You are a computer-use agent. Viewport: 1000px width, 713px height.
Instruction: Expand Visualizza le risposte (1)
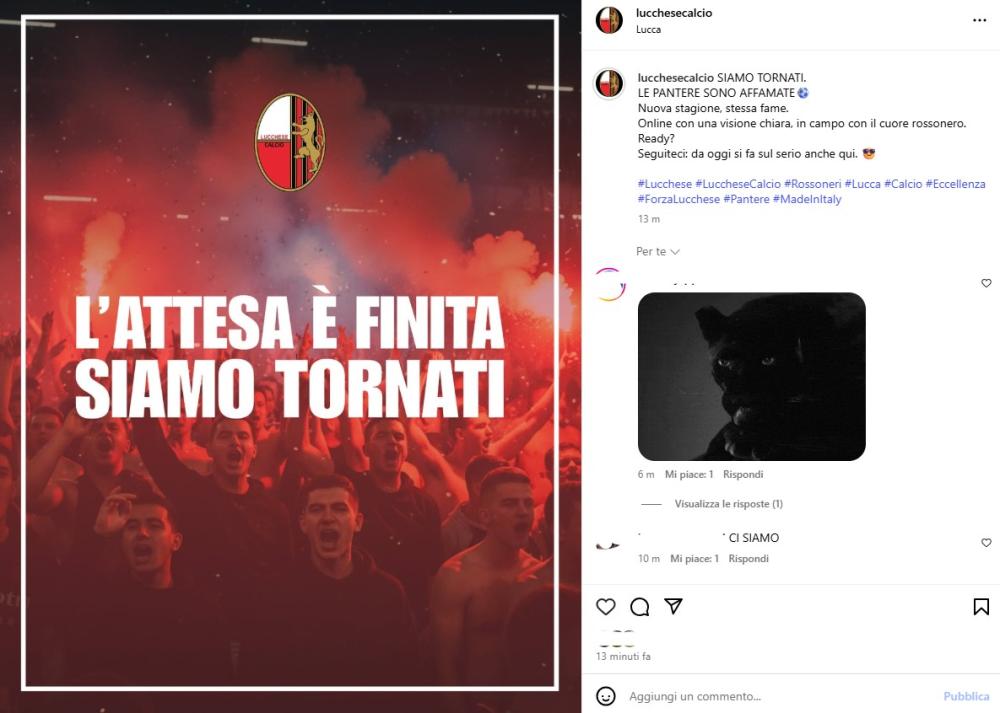tap(728, 504)
